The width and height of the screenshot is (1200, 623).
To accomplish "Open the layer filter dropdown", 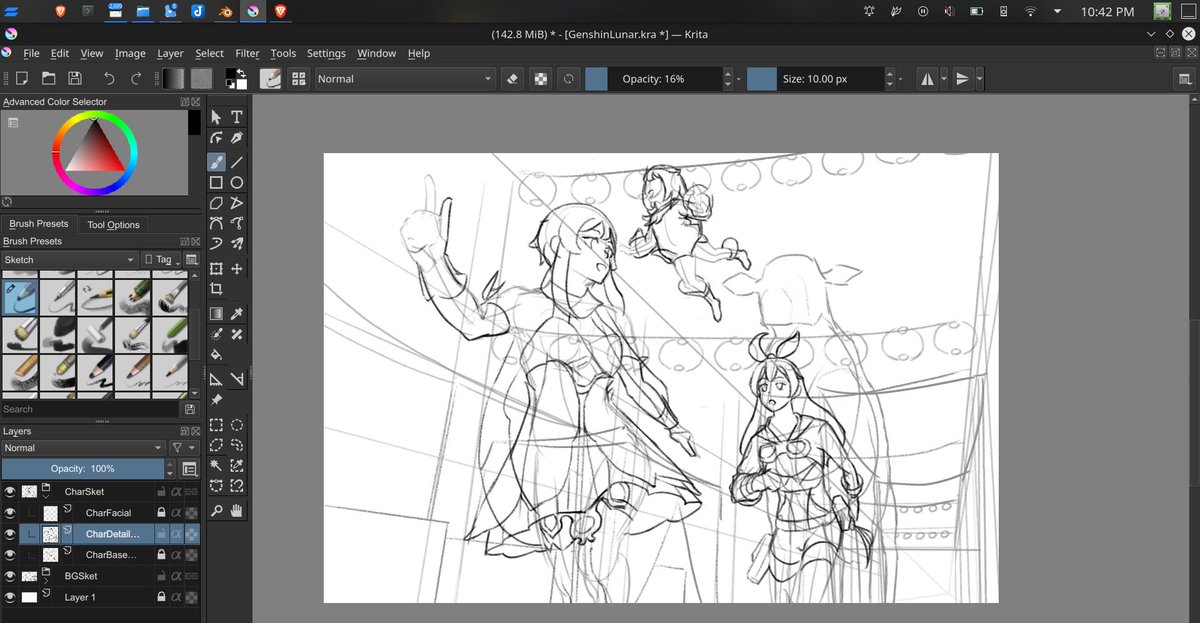I will [183, 448].
